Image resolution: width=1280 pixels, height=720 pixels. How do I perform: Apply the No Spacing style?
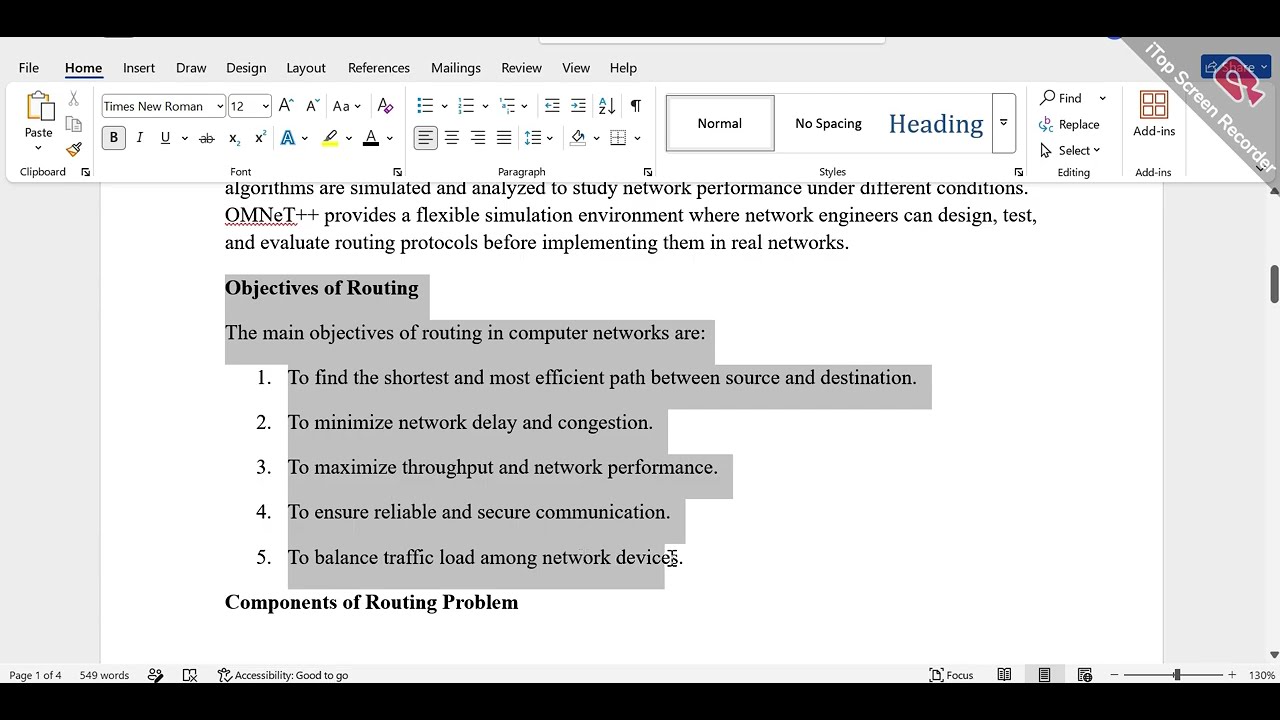828,123
